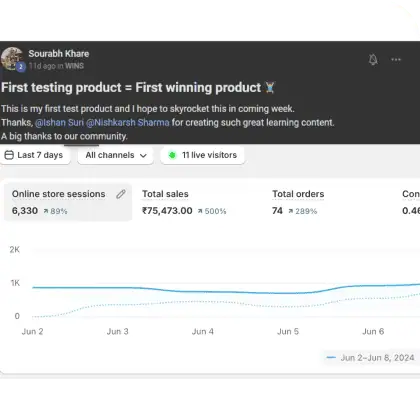The image size is (420, 420).
Task: Click the trophy emoji in post title
Action: tap(270, 88)
